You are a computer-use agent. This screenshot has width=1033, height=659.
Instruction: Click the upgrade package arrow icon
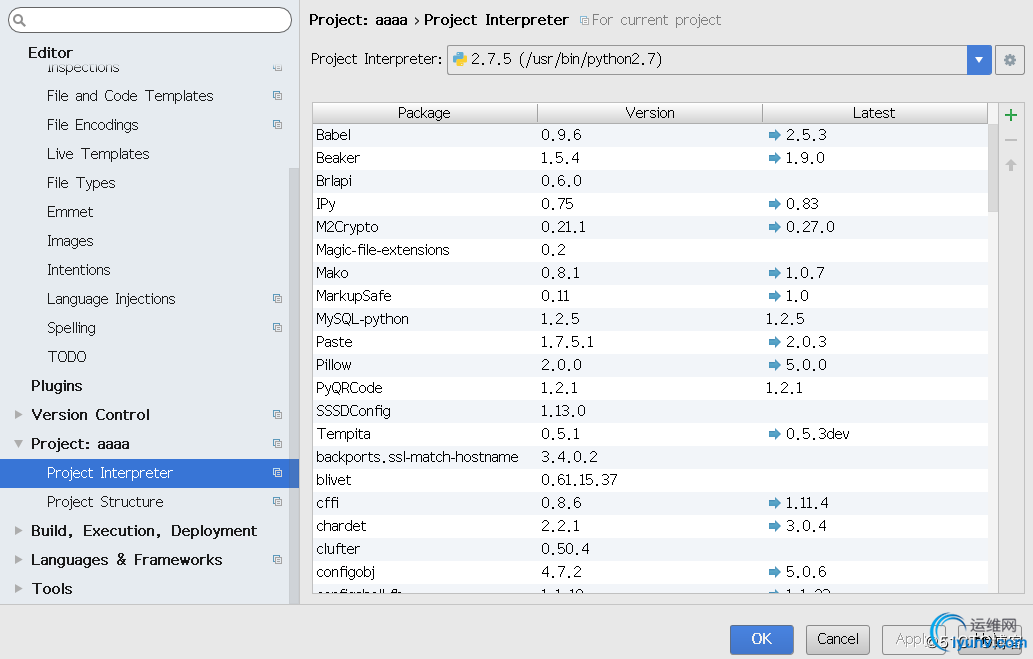coord(1011,165)
